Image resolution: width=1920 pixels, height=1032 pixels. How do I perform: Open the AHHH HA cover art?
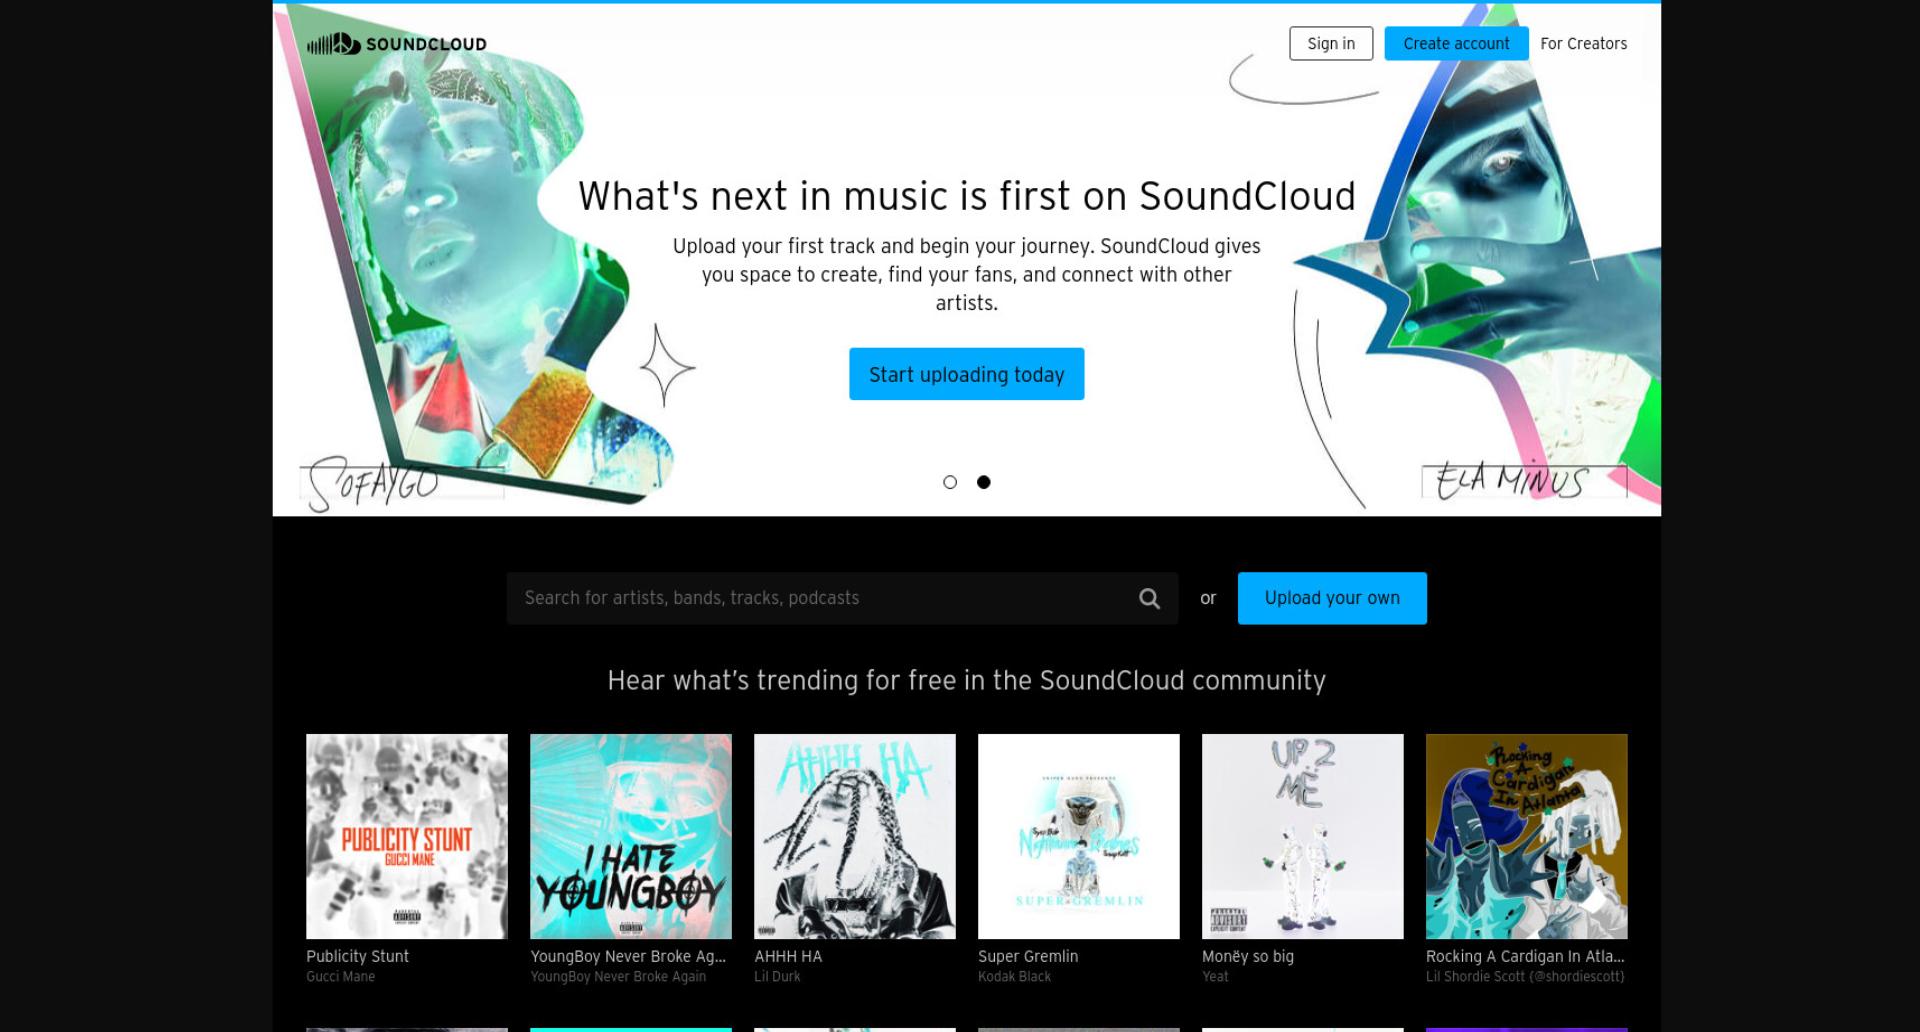pos(855,836)
